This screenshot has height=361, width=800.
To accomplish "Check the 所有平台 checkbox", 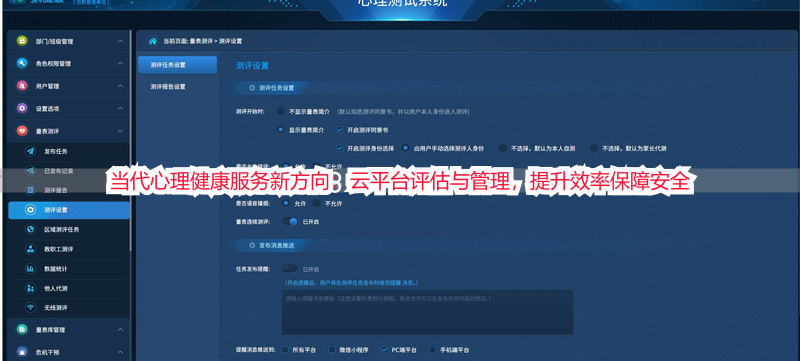I will (x=285, y=350).
